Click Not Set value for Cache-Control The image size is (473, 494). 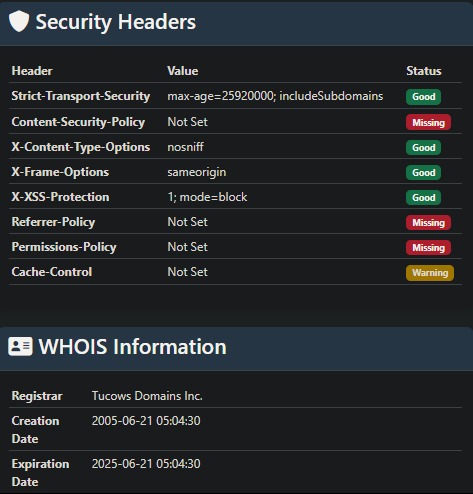pyautogui.click(x=187, y=272)
